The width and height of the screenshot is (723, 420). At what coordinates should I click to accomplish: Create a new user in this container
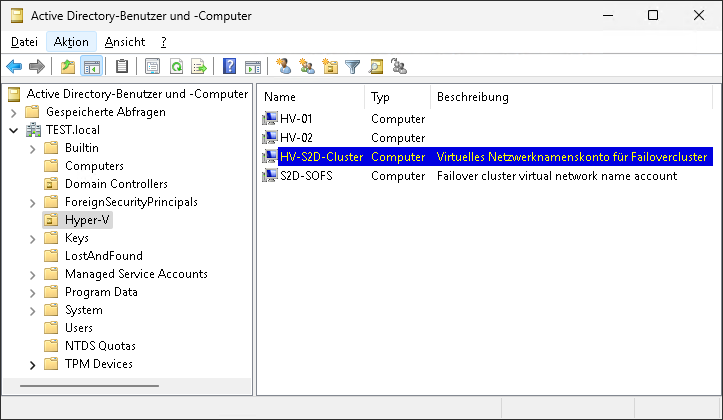click(x=284, y=67)
